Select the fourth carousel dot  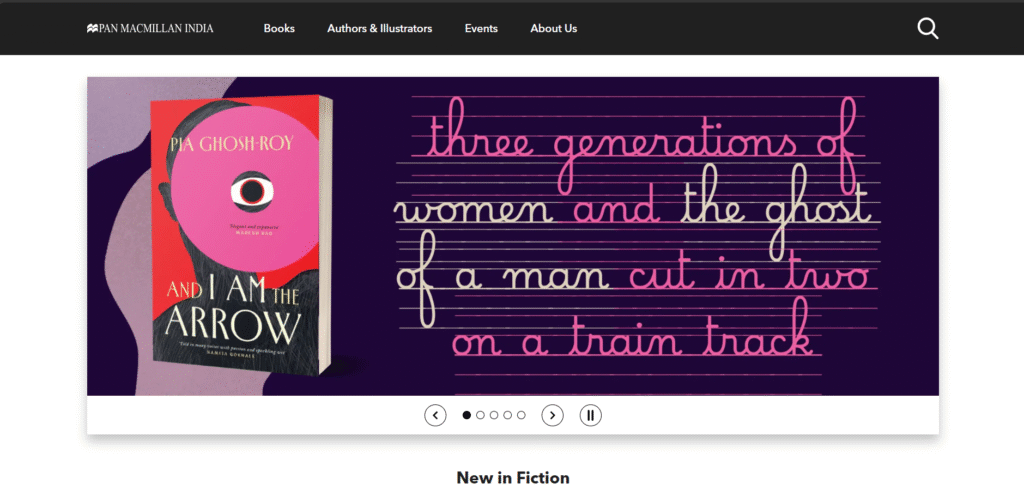click(x=507, y=415)
